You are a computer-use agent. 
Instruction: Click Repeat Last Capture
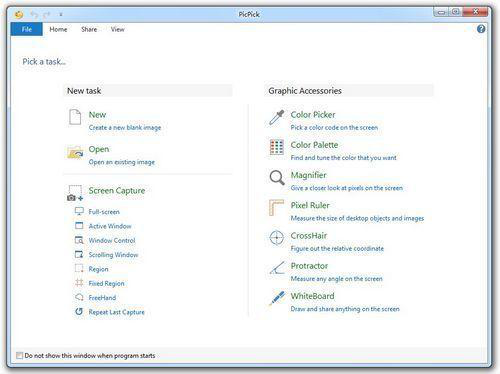[x=117, y=312]
